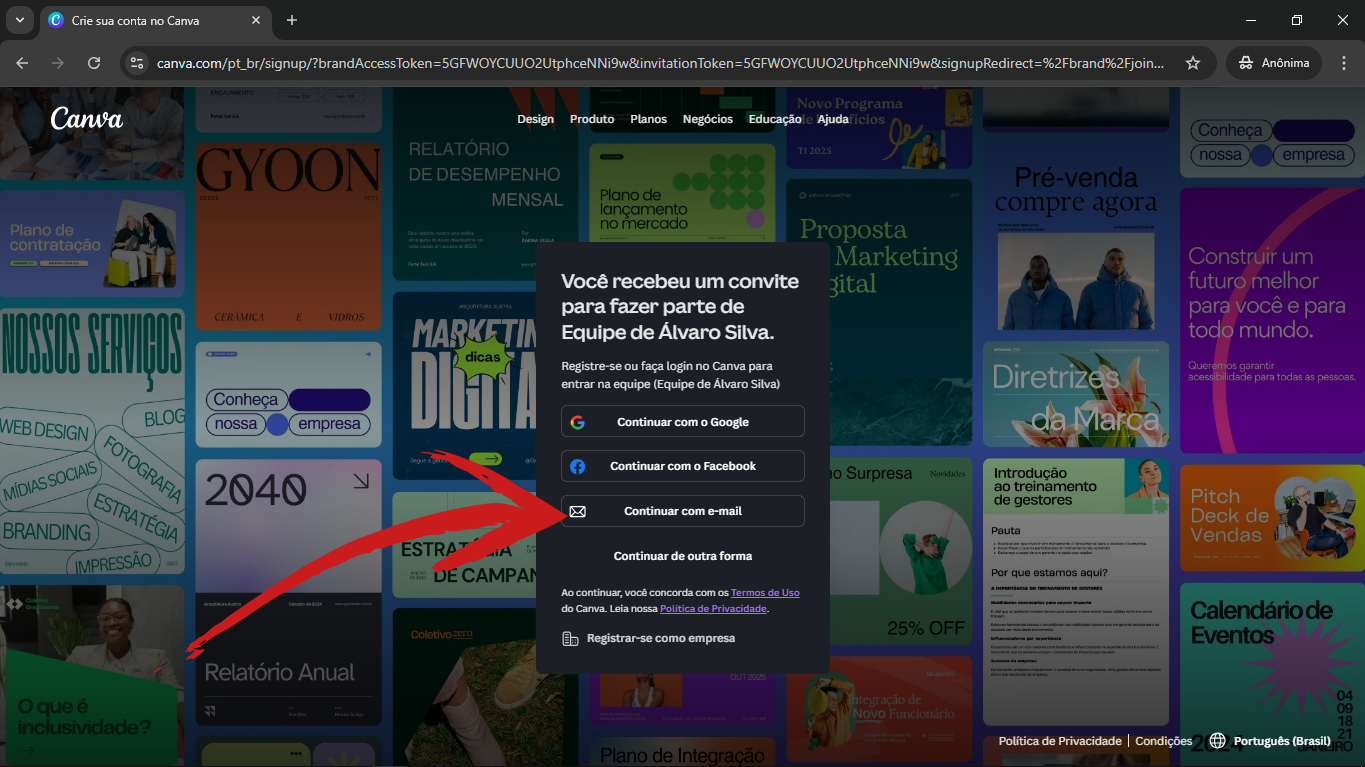Open the Termos de Uso link

(x=765, y=593)
